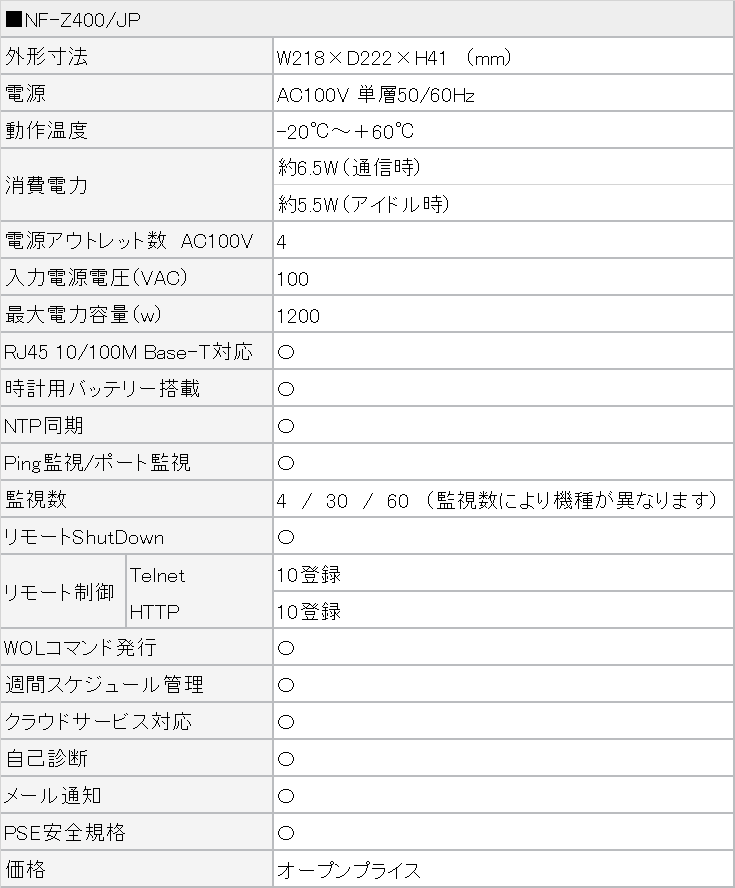Screen dimensions: 735x888
Task: Click the circle mark for クラウドサービス対応
Action: [x=285, y=722]
